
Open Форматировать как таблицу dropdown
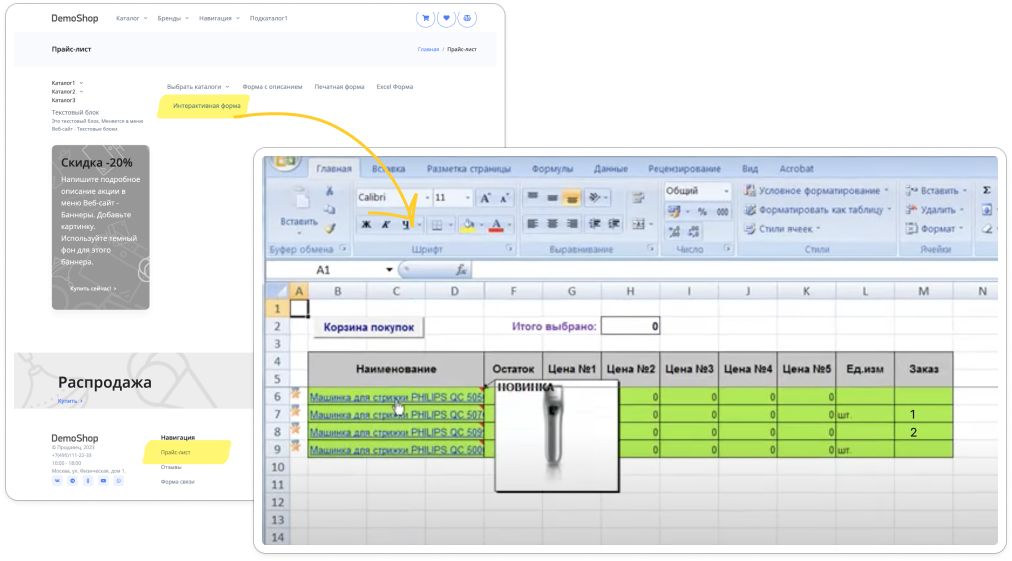click(x=818, y=210)
